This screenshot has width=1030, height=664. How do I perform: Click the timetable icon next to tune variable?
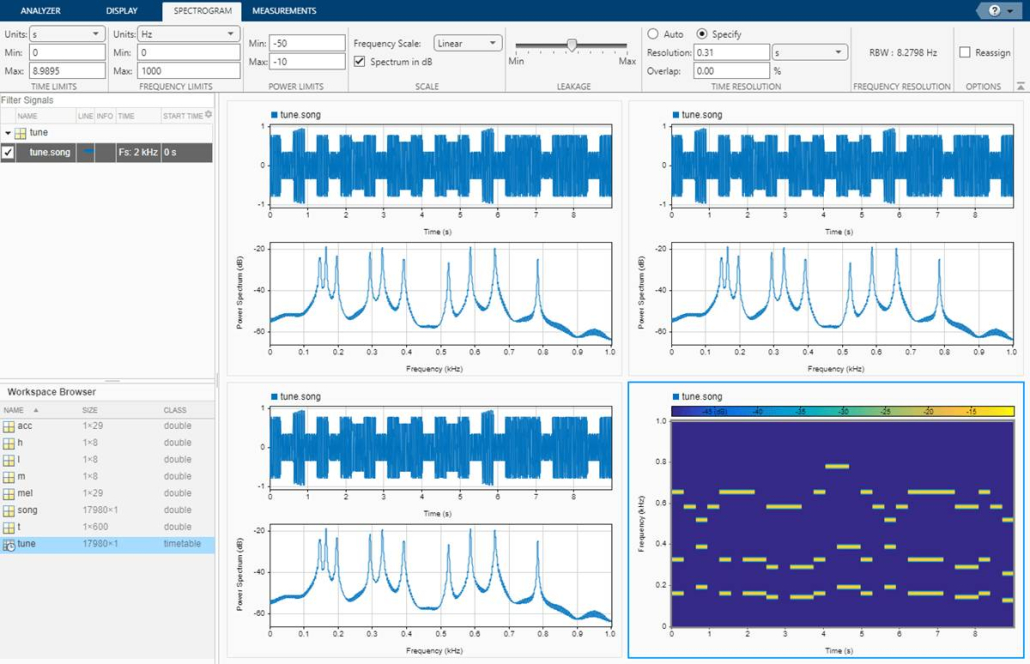tap(9, 544)
